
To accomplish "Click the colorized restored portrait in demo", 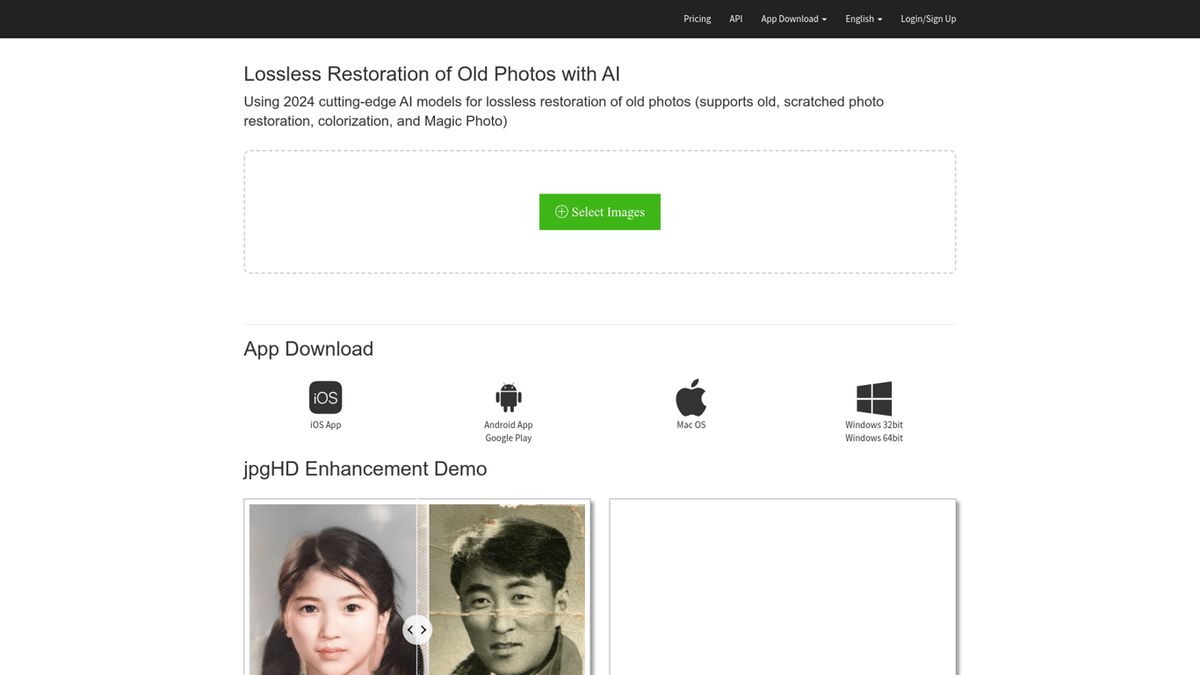I will 330,600.
